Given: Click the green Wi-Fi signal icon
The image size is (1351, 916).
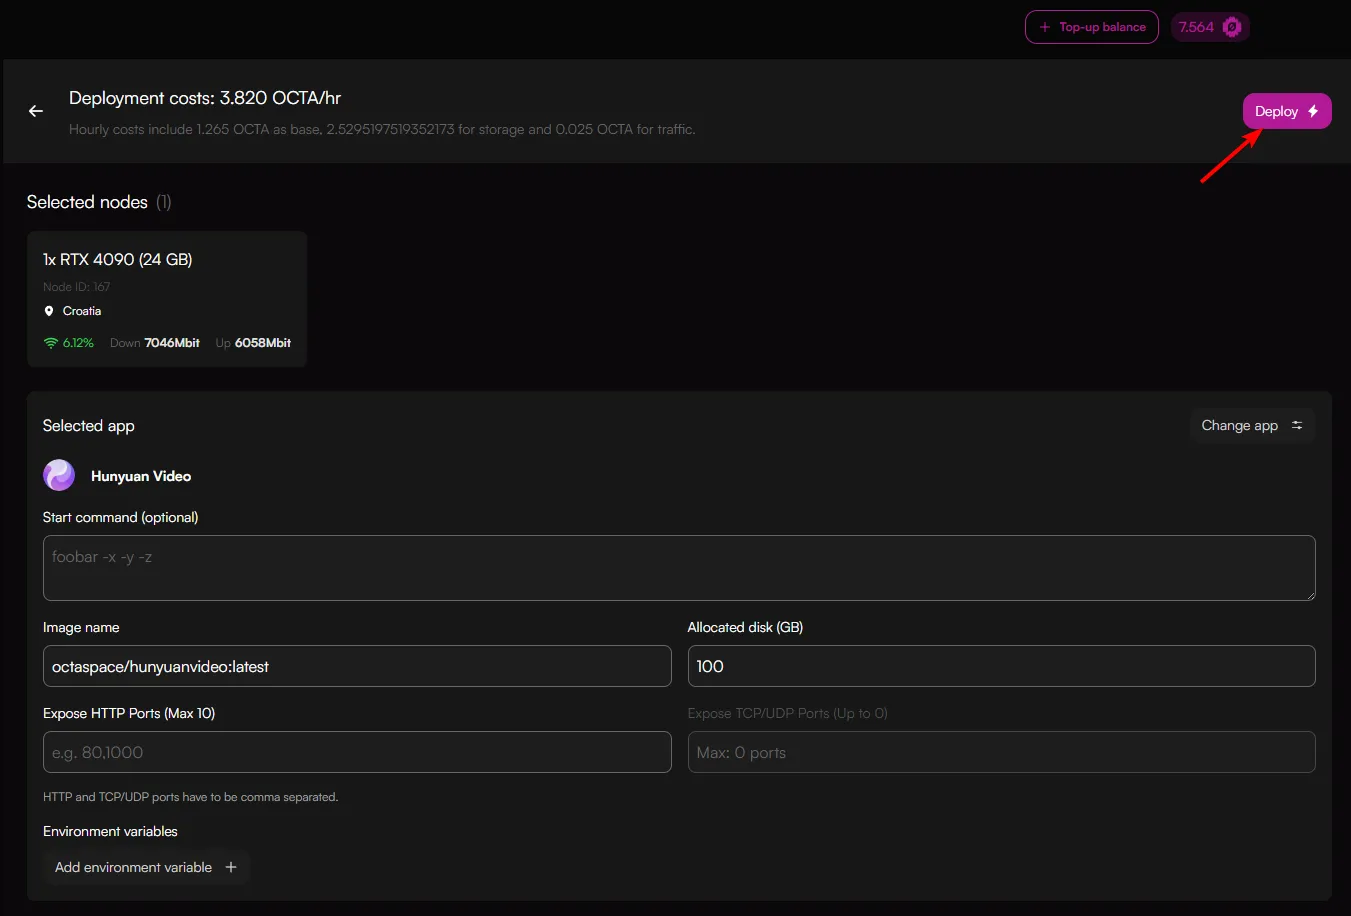Looking at the screenshot, I should tap(51, 343).
